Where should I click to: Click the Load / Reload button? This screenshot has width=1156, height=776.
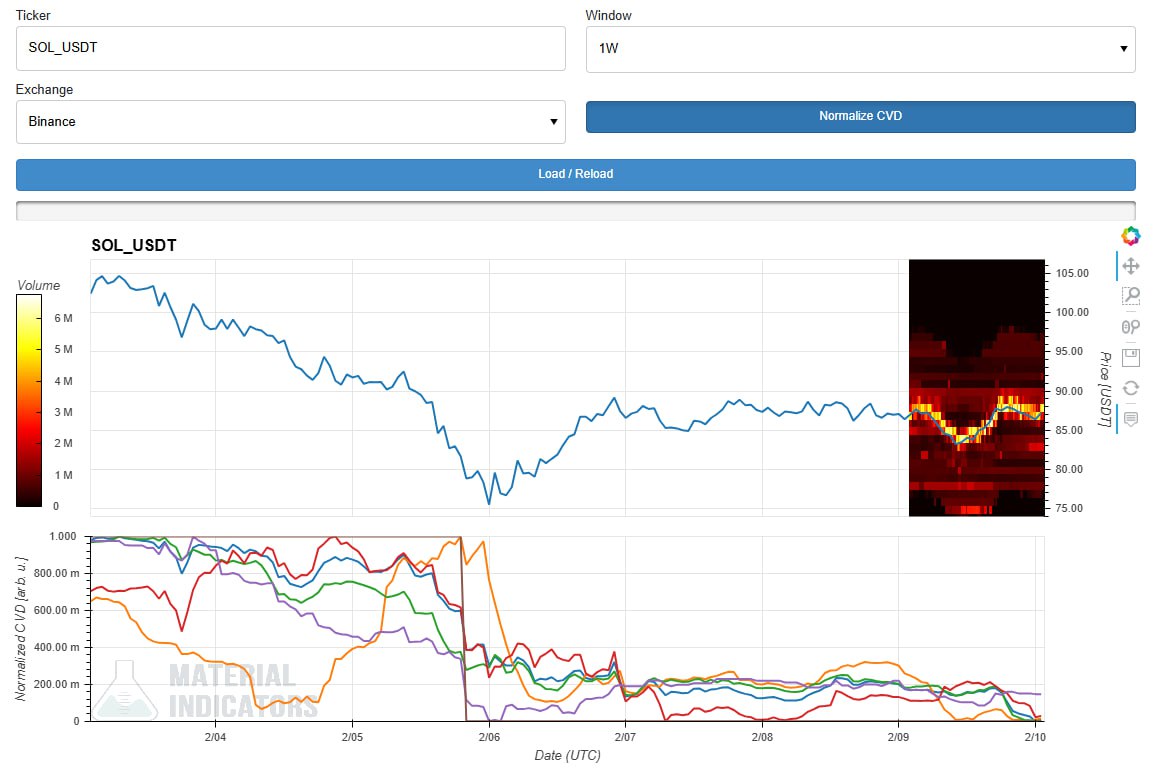pyautogui.click(x=575, y=174)
